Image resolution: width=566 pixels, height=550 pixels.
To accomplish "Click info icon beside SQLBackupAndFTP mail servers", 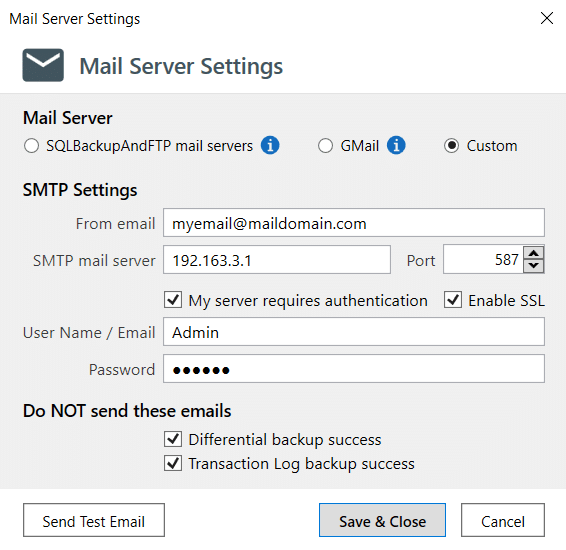I will click(x=270, y=145).
